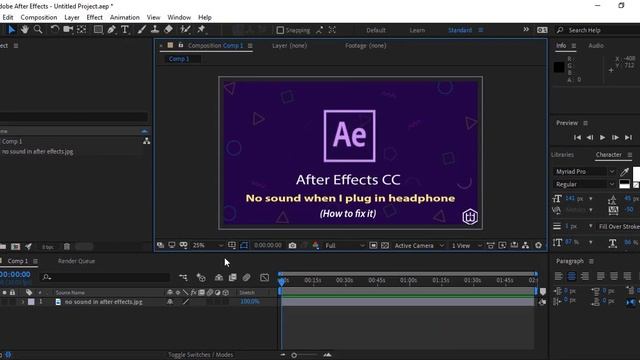Image resolution: width=640 pixels, height=360 pixels.
Task: Toggle the composition viewer lock icon
Action: pos(180,45)
